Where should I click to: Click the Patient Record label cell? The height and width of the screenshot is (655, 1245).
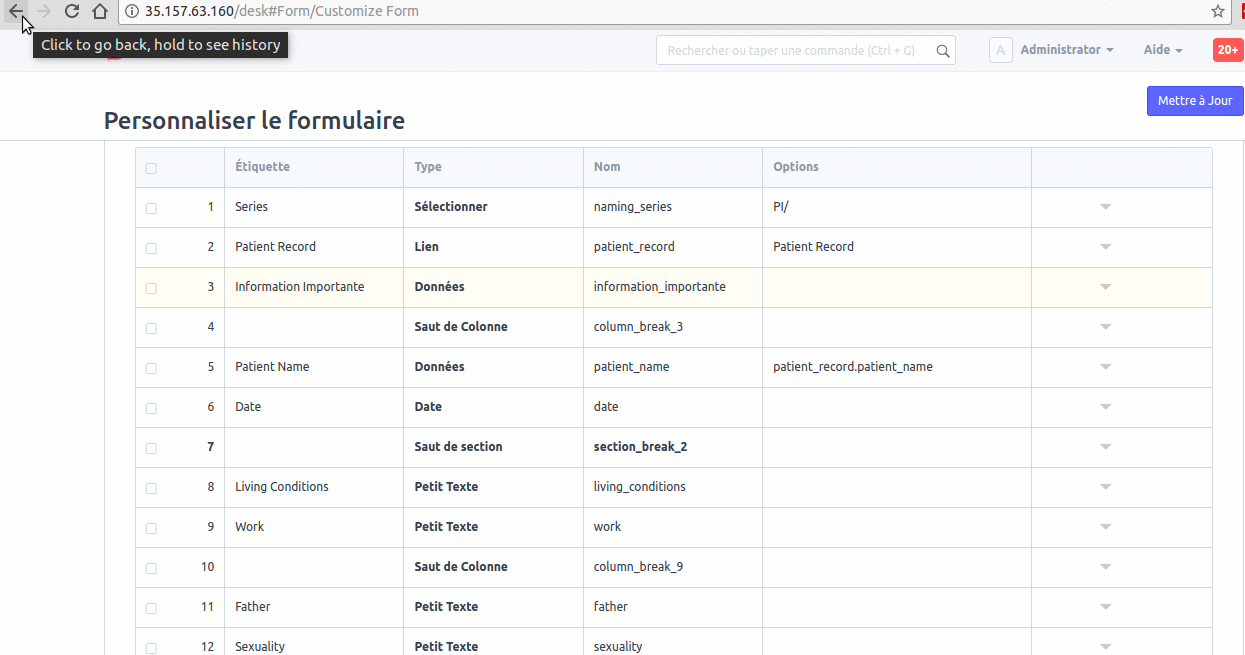pyautogui.click(x=313, y=247)
